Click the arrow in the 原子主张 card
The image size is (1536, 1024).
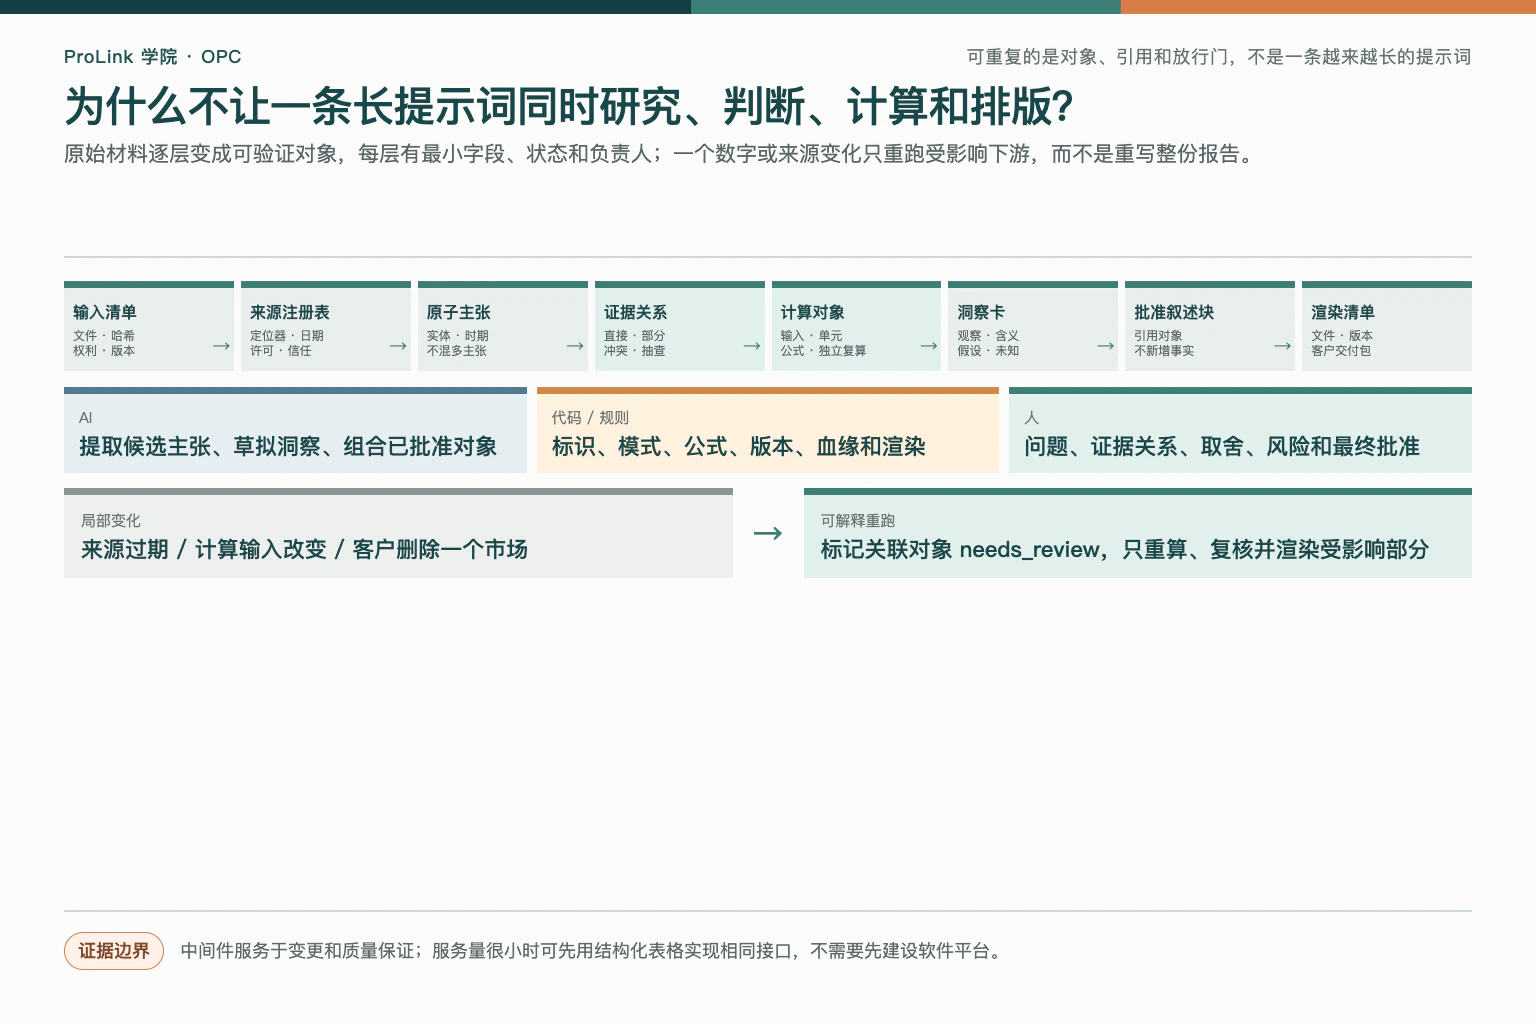point(575,346)
